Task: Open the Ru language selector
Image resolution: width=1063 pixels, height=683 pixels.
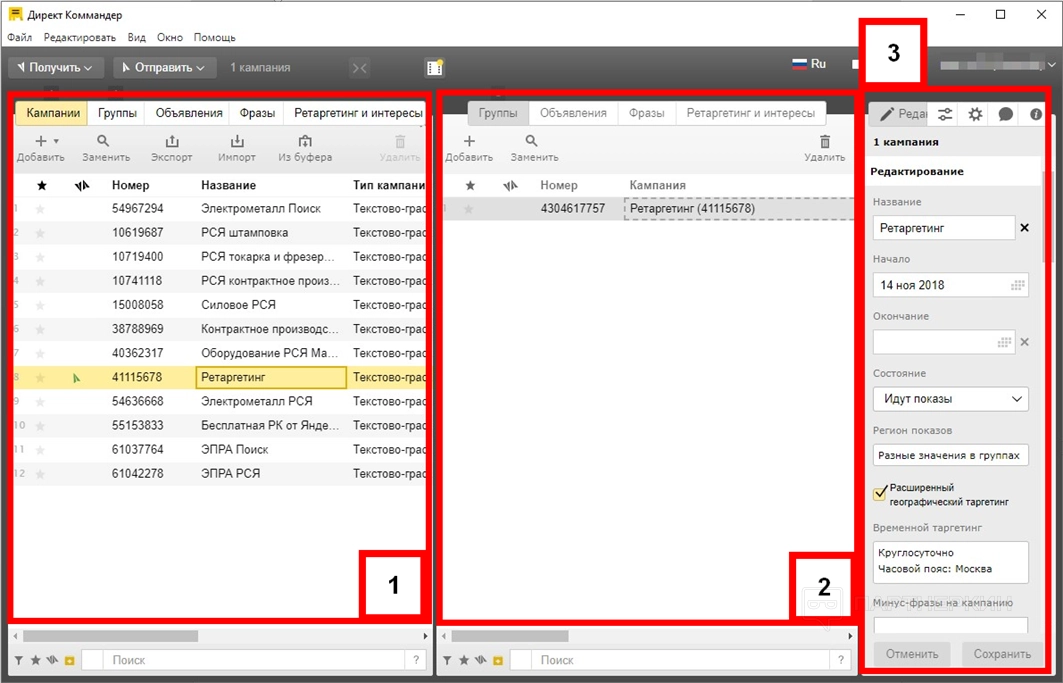Action: coord(809,64)
